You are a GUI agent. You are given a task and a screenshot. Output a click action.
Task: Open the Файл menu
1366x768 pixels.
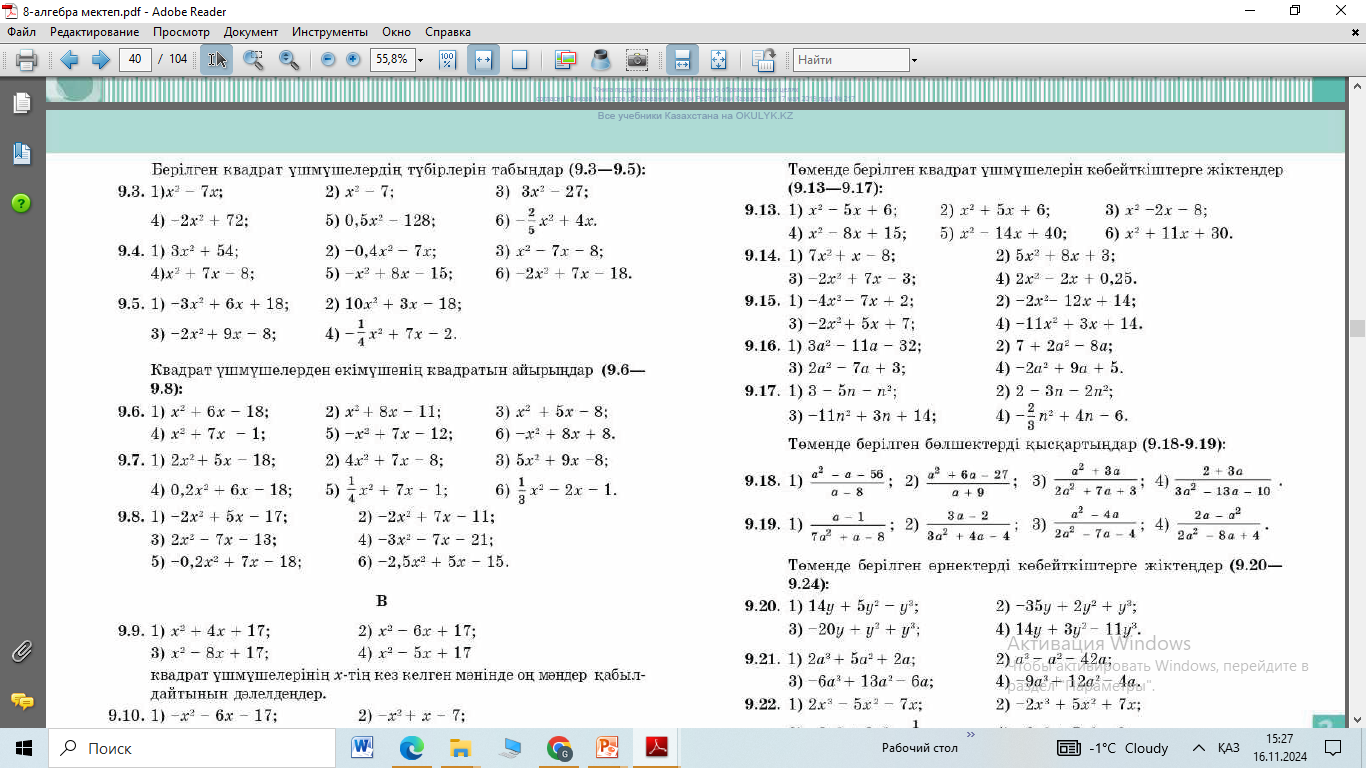21,32
